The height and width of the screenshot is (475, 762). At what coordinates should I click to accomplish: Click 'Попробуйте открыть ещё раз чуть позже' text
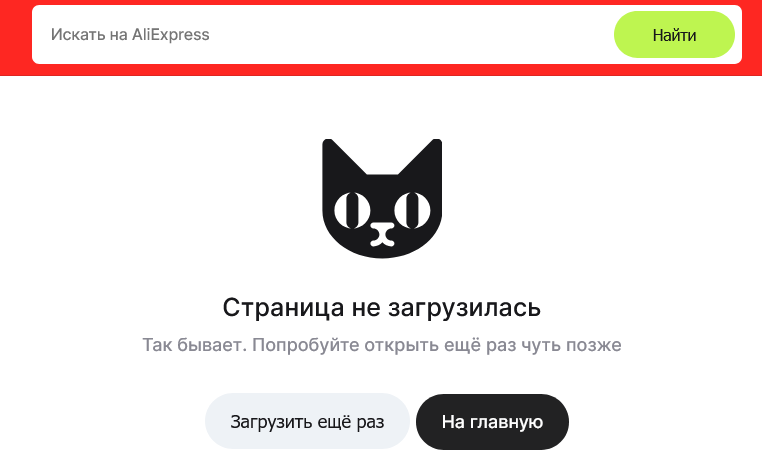[x=437, y=345]
